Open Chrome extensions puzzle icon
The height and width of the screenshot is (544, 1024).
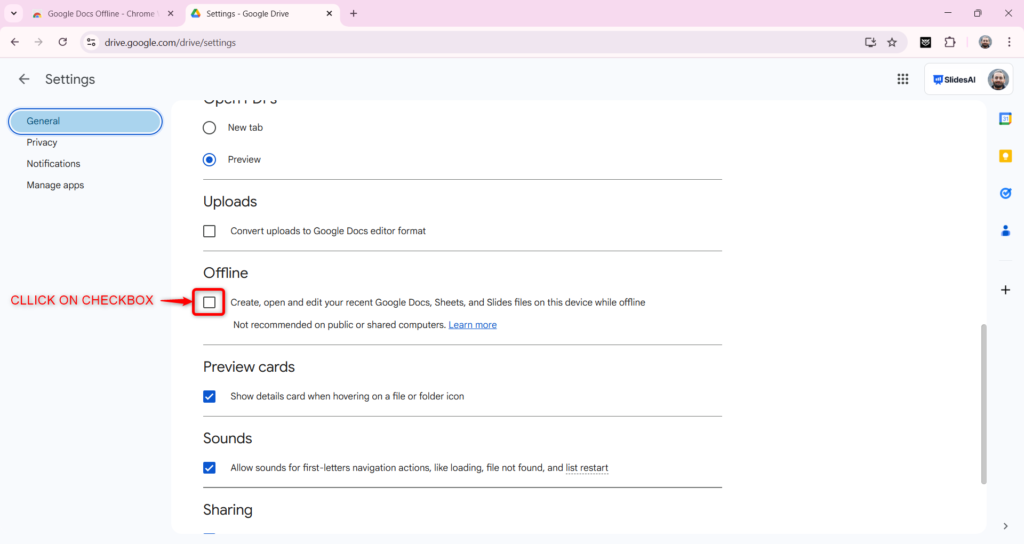click(950, 42)
